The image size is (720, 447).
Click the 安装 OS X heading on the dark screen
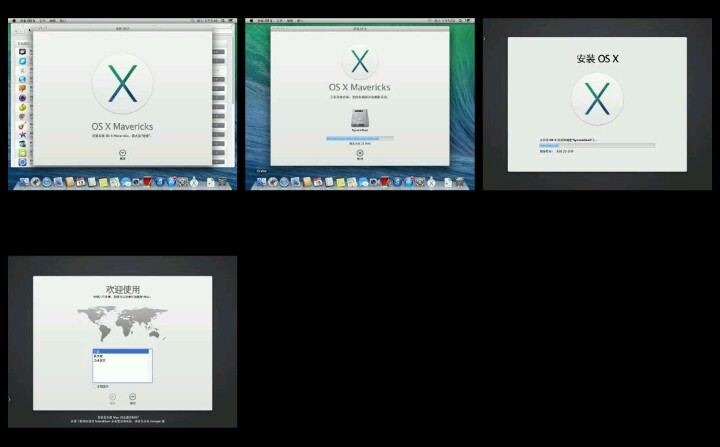point(597,59)
